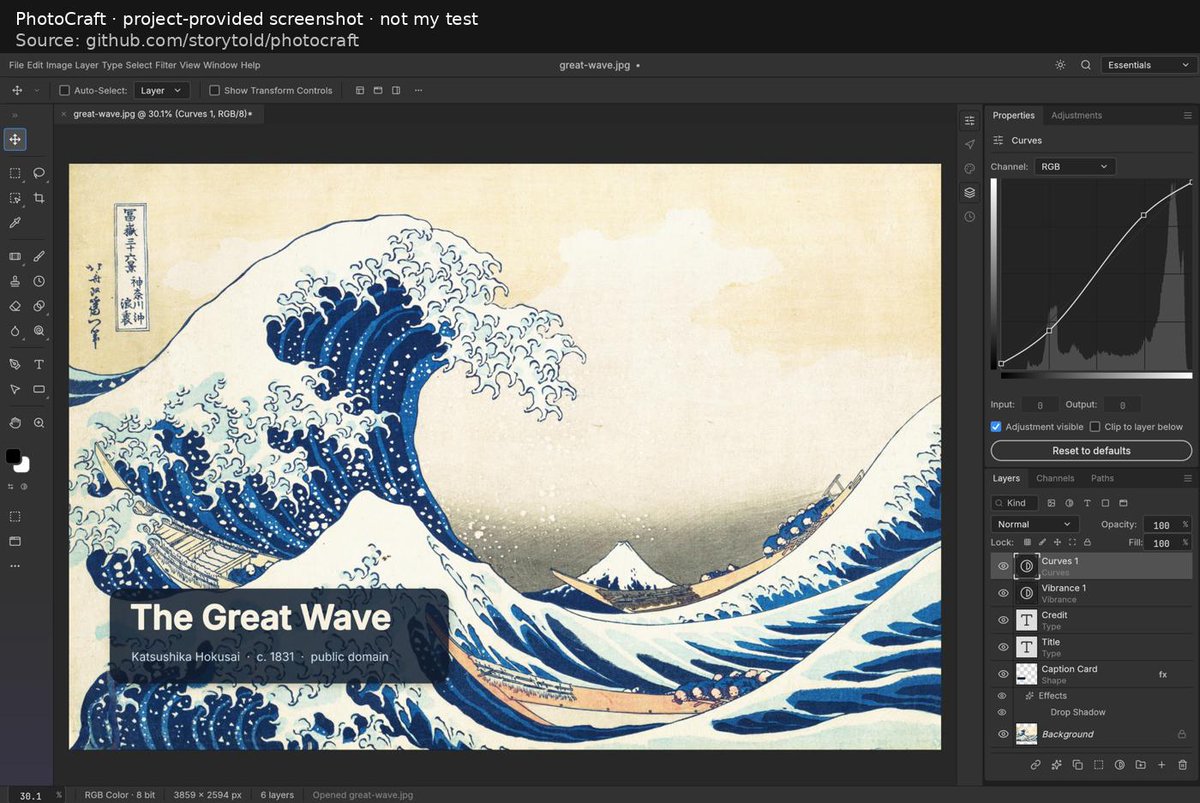Toggle the light/dark theme sun icon
The width and height of the screenshot is (1200, 803).
coord(1060,65)
